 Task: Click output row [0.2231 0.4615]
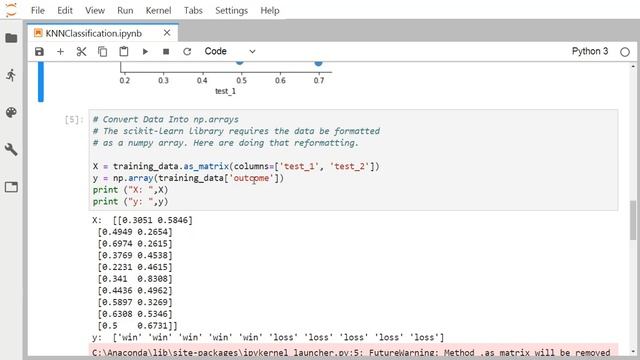coord(135,267)
